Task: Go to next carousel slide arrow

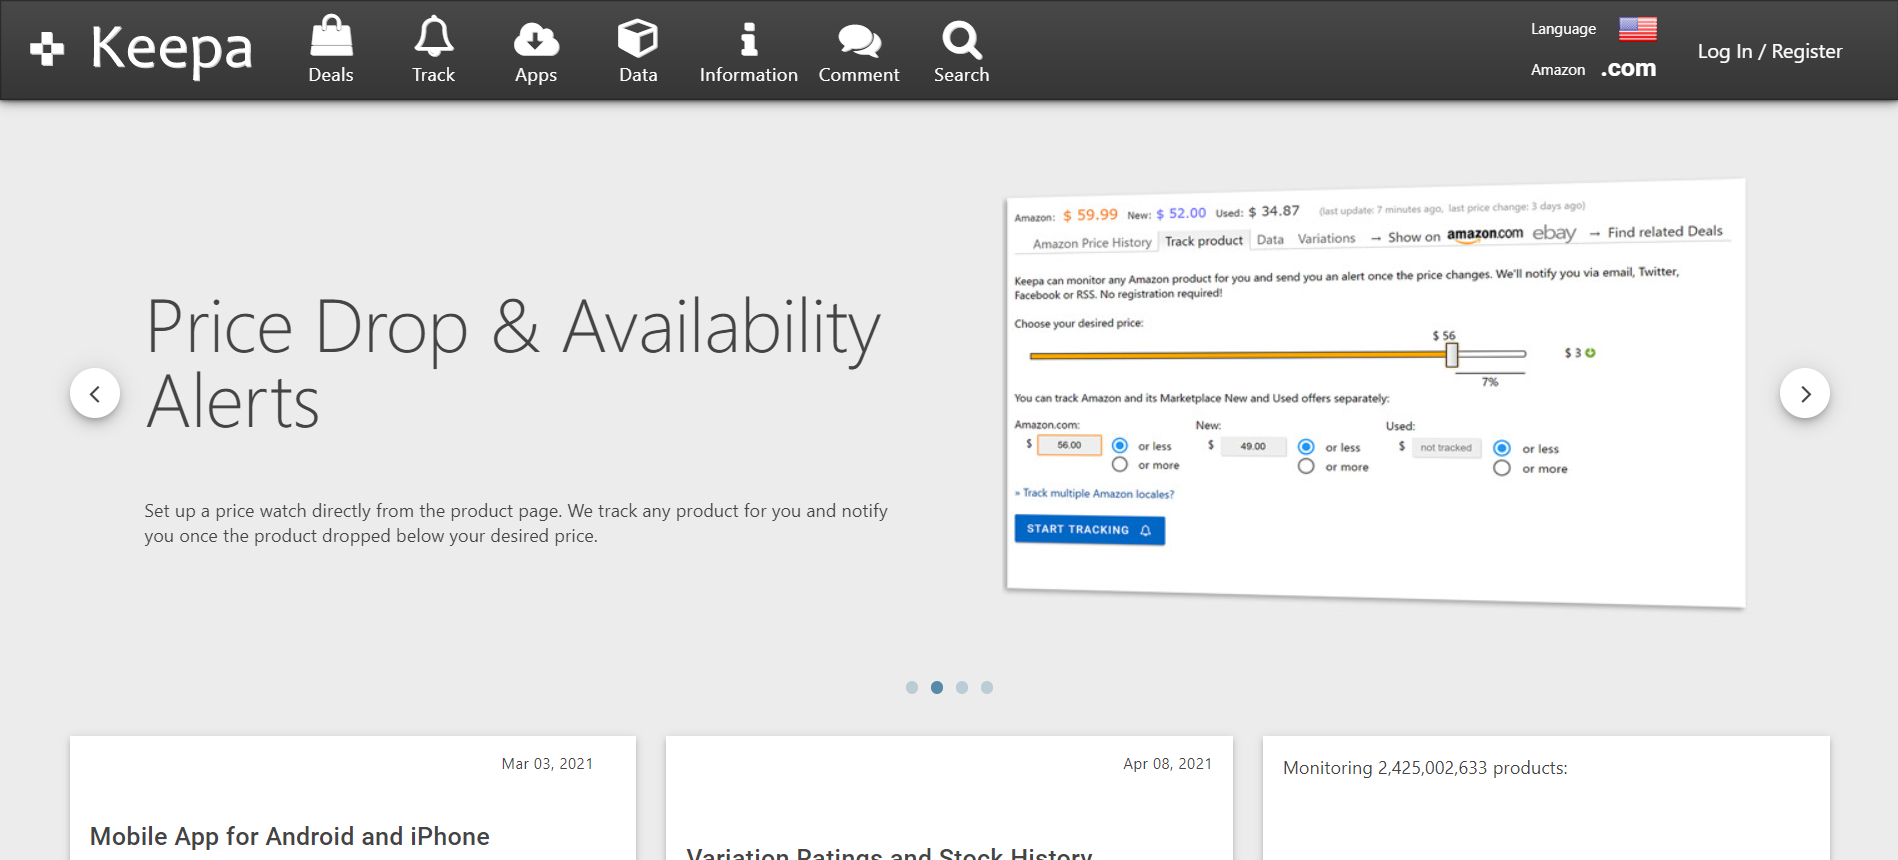Action: click(x=1805, y=394)
